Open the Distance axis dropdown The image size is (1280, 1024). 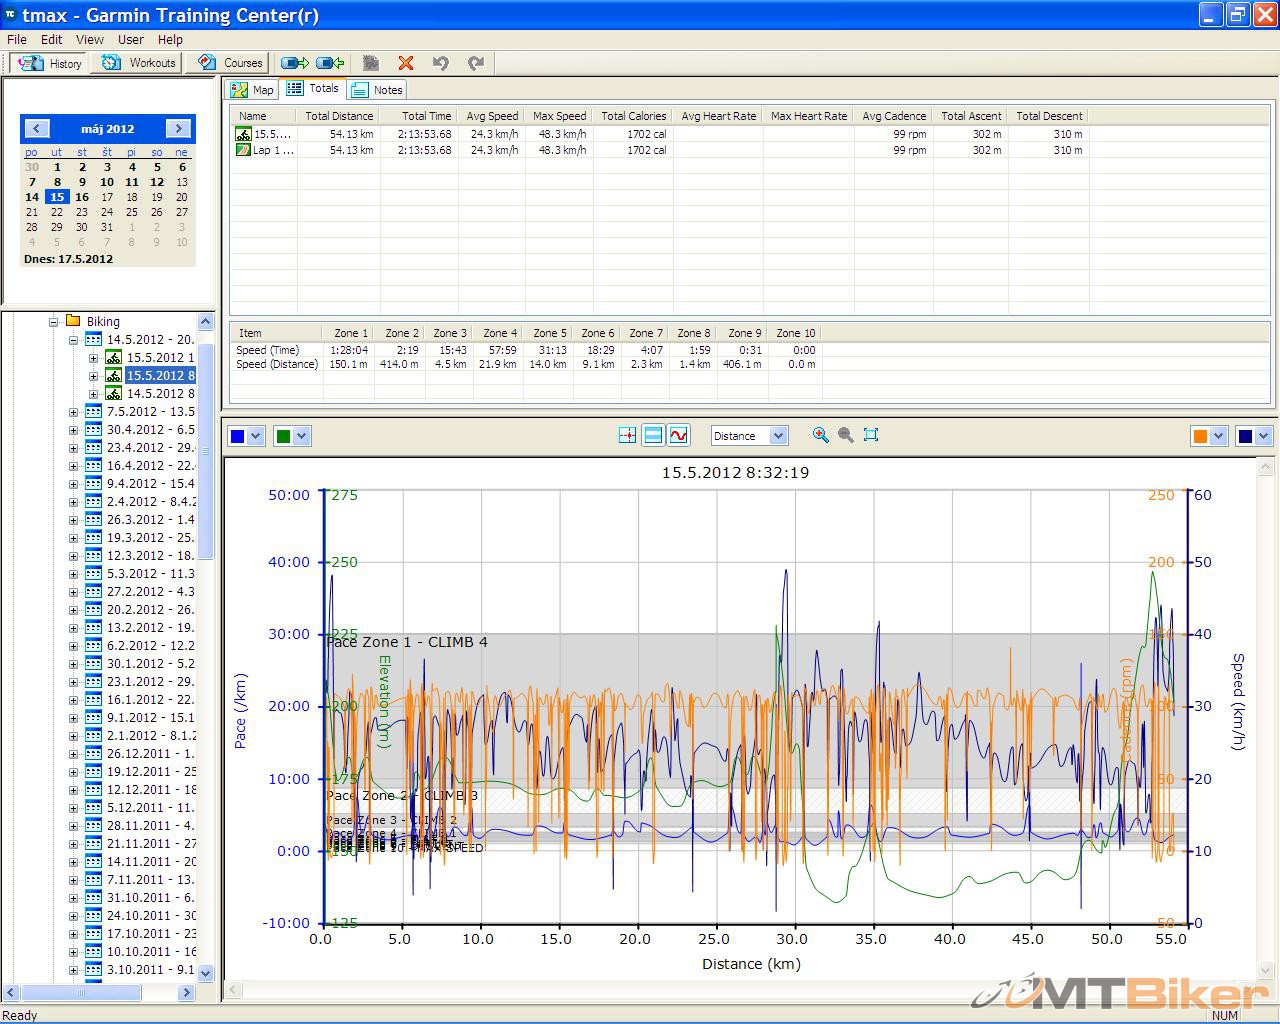778,436
